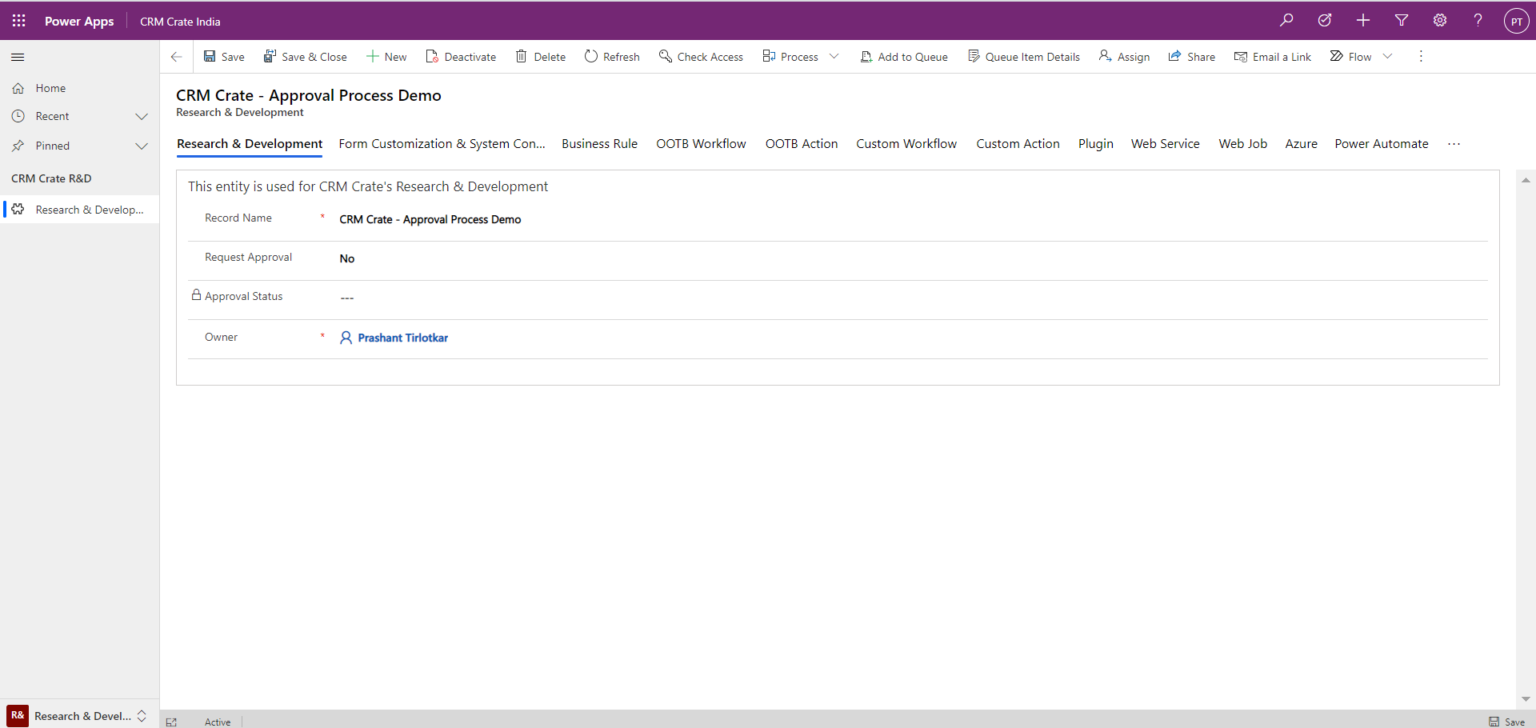The width and height of the screenshot is (1536, 728).
Task: Open the search icon in the top bar
Action: click(1286, 20)
